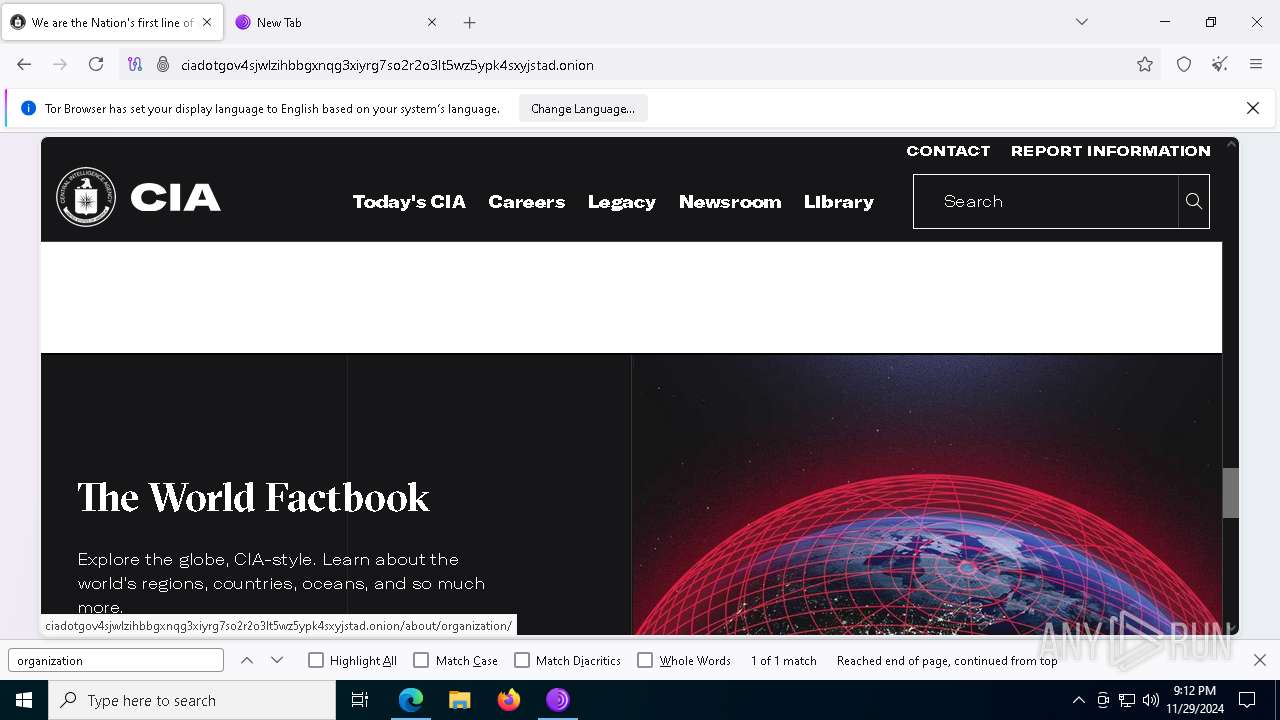Click the '1 of 1 match' text
Screen dimensions: 1280x720
coord(784,661)
